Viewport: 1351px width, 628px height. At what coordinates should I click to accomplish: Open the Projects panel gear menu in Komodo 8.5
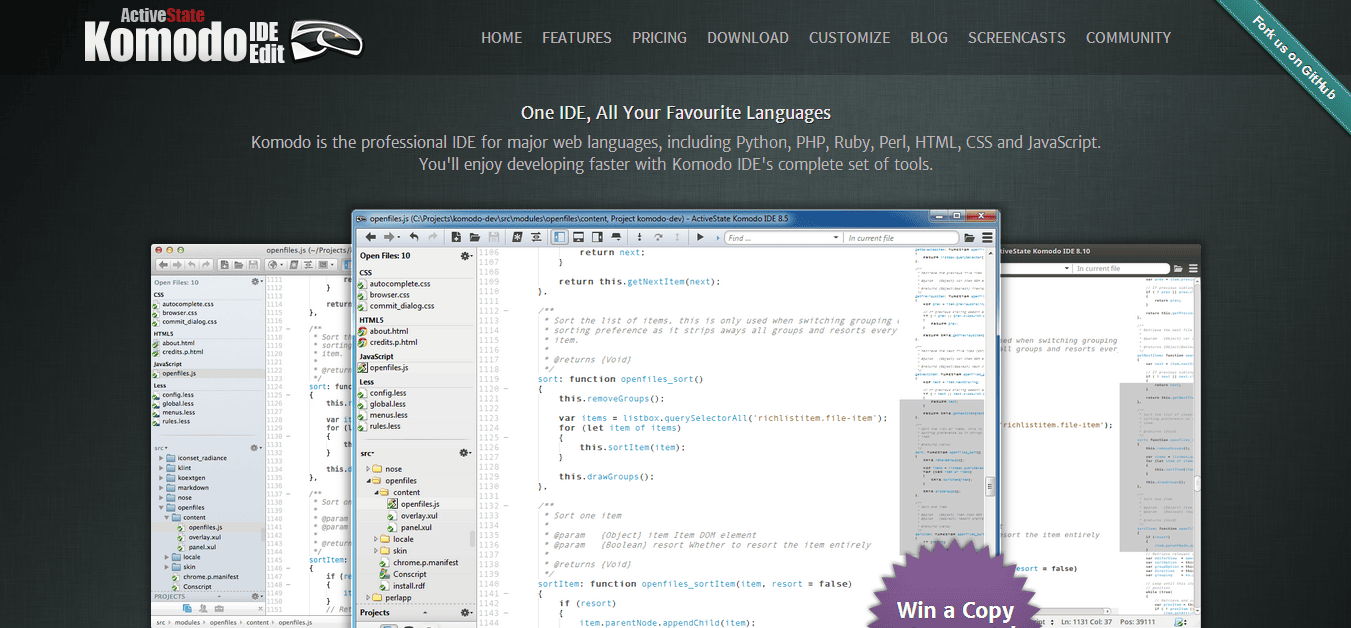pyautogui.click(x=466, y=613)
